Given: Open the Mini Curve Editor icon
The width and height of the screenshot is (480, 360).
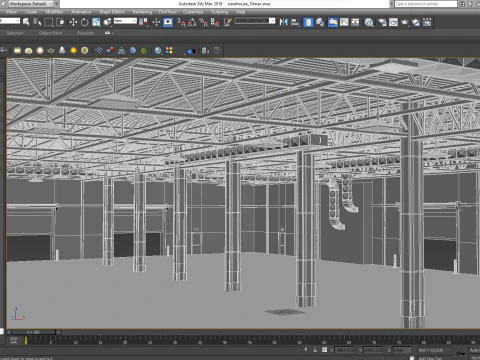Looking at the screenshot, I should (x=13, y=340).
